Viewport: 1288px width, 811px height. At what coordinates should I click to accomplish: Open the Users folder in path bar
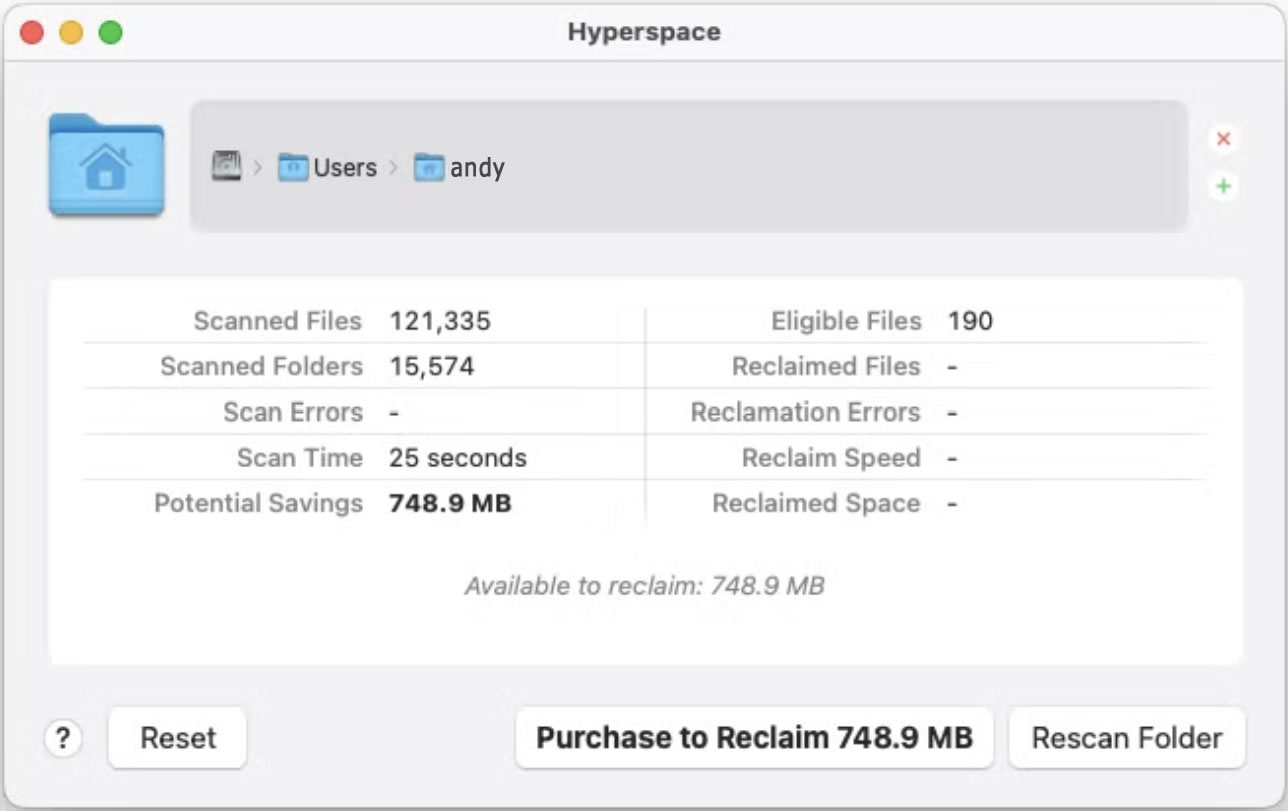point(328,167)
